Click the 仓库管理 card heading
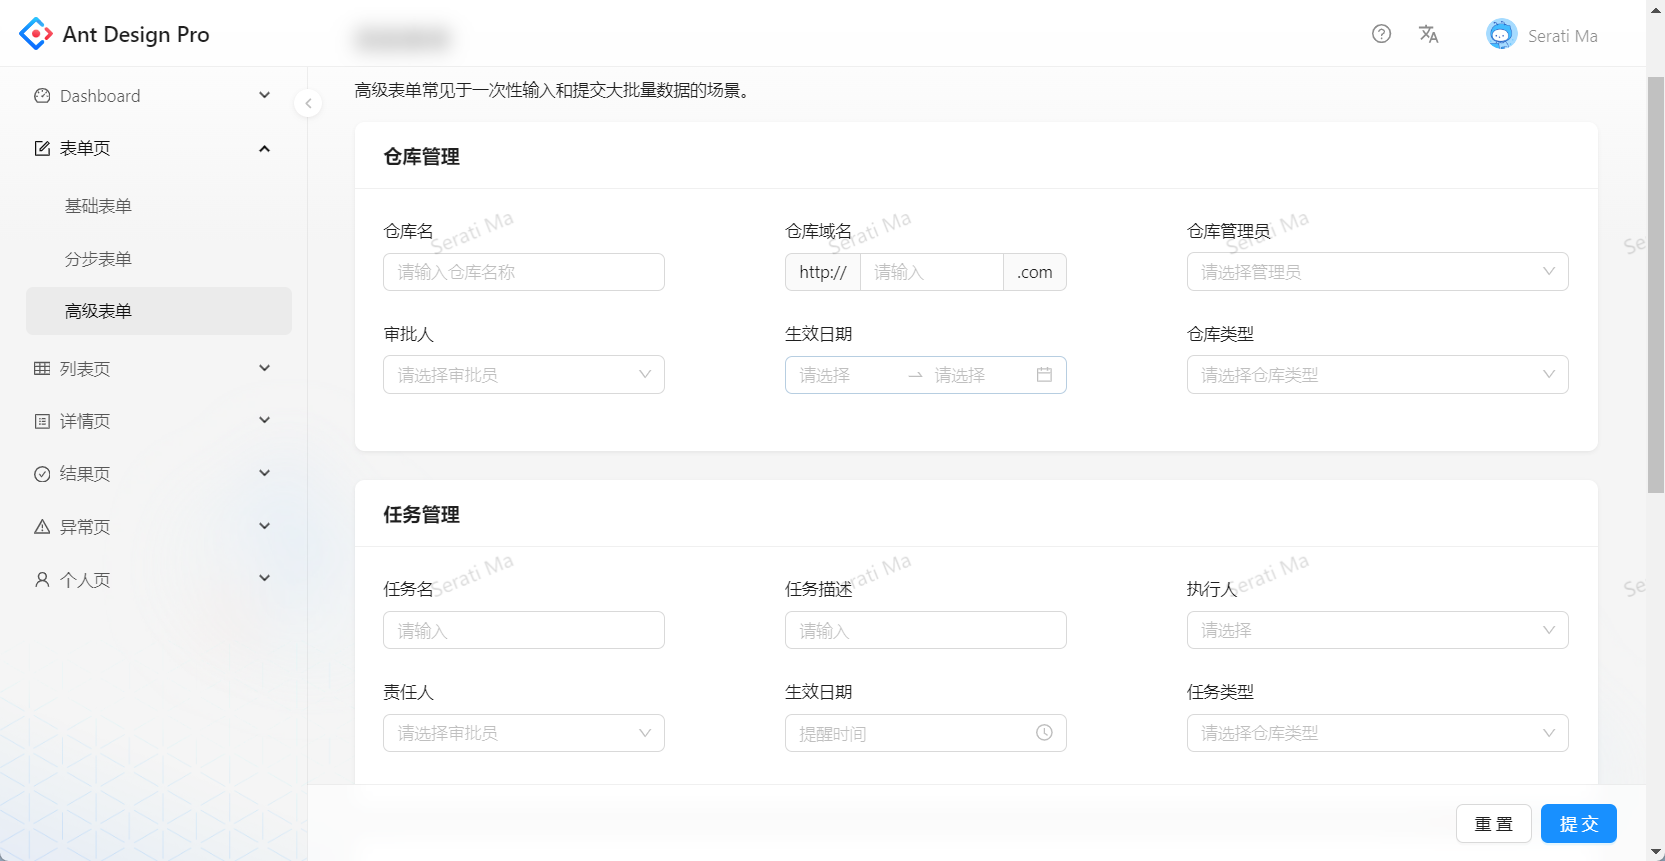 421,157
